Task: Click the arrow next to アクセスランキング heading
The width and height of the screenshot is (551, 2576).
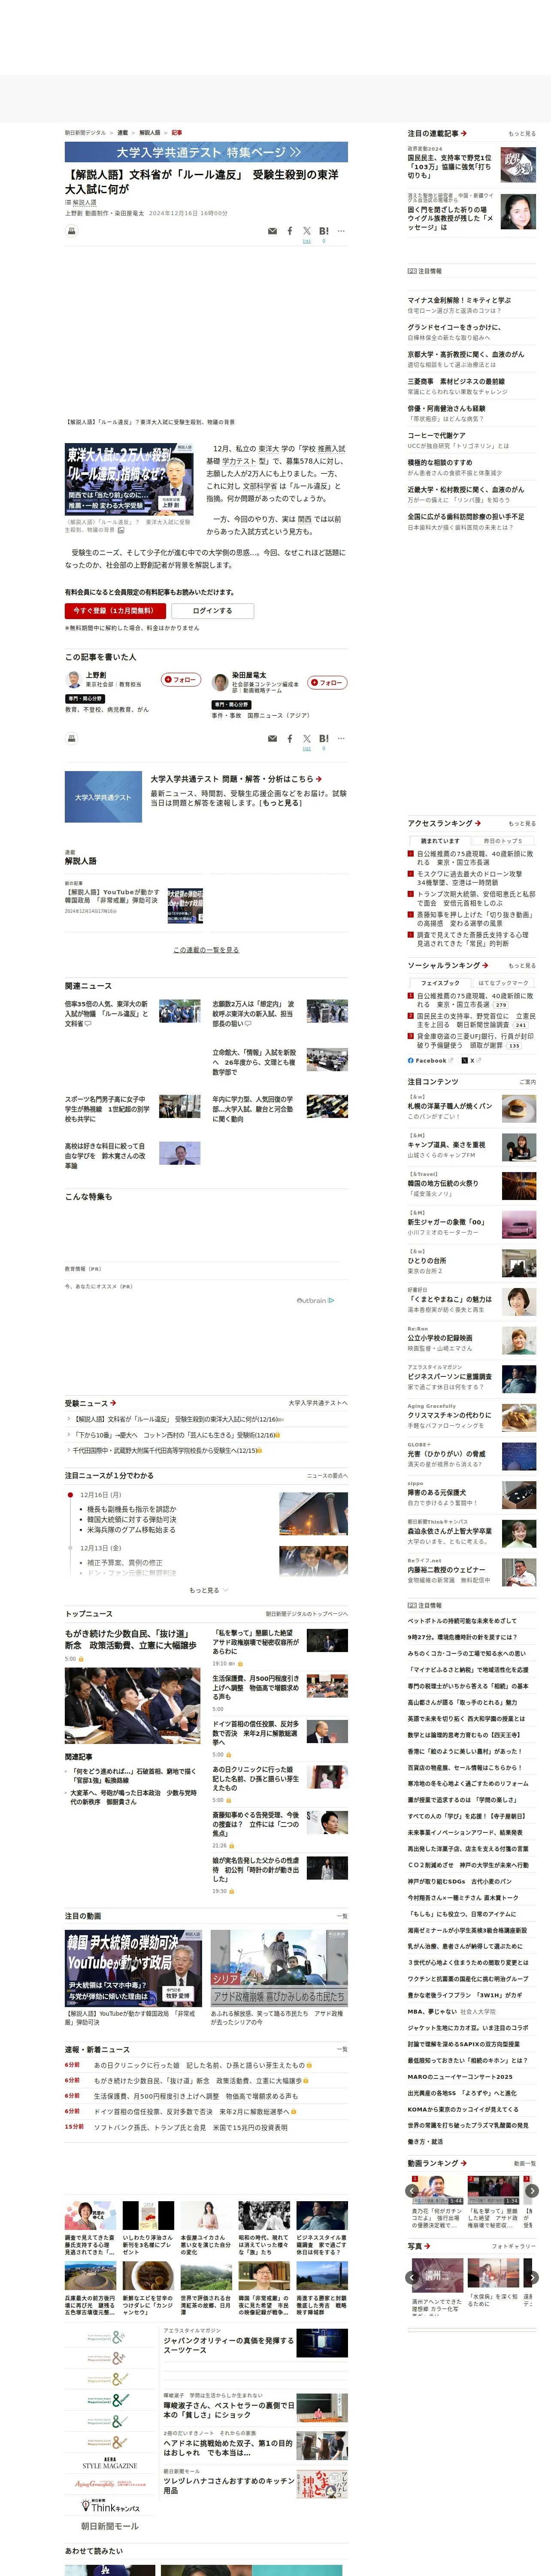Action: coord(478,823)
